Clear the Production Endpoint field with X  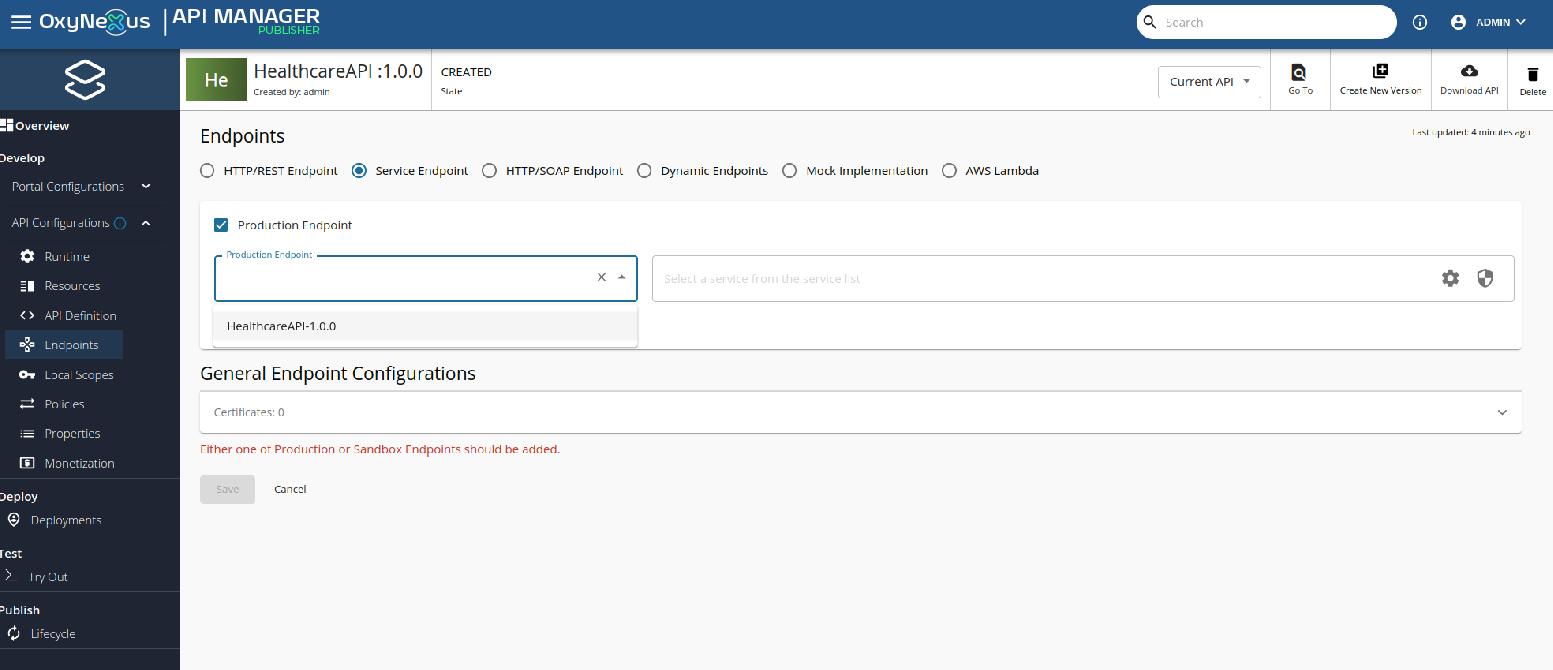point(602,277)
